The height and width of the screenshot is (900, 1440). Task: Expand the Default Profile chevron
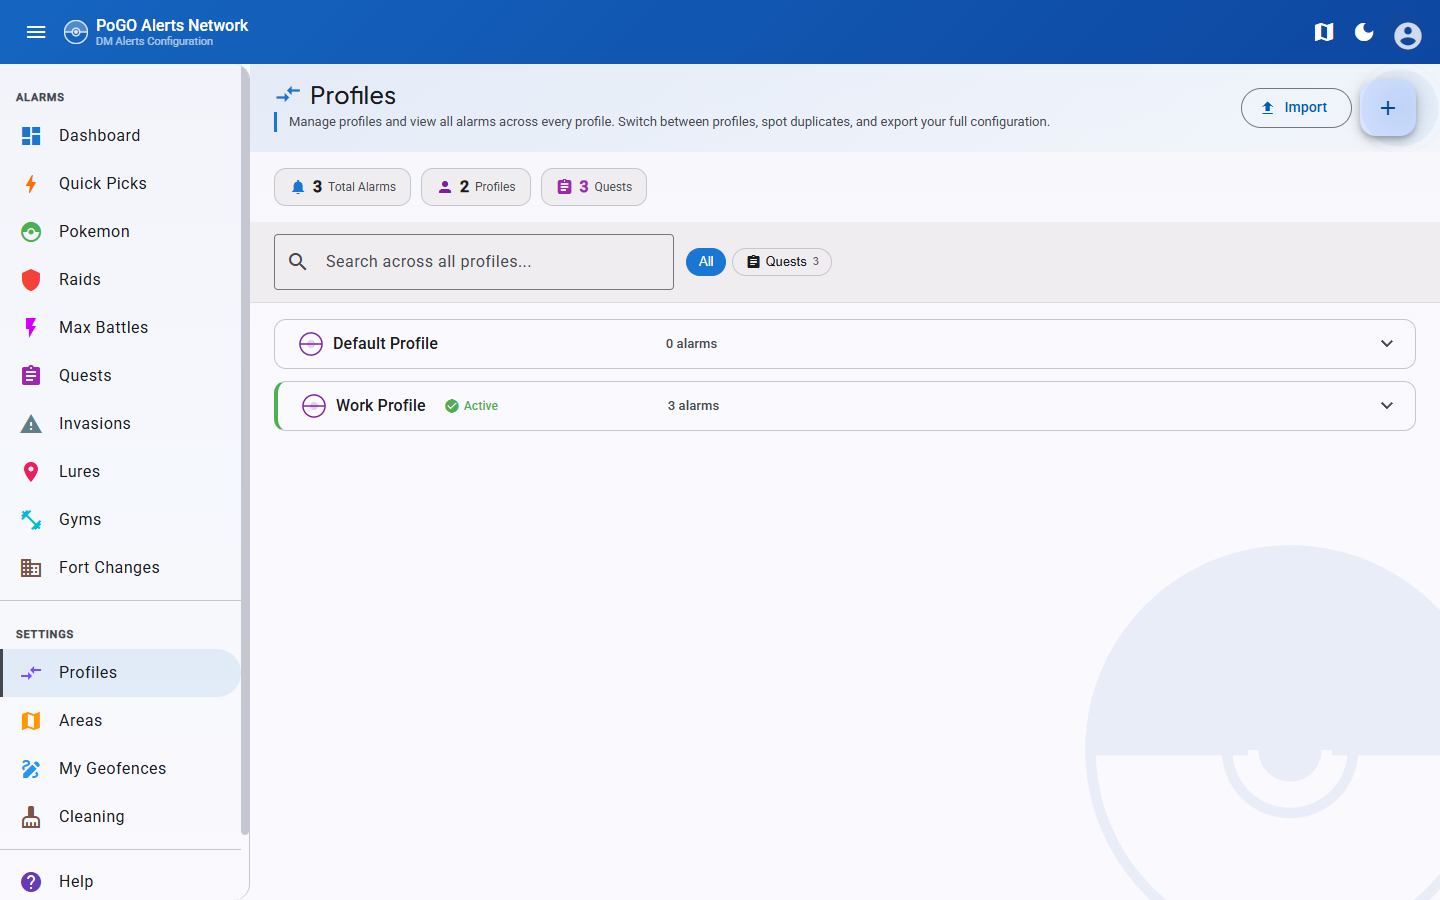(1387, 344)
